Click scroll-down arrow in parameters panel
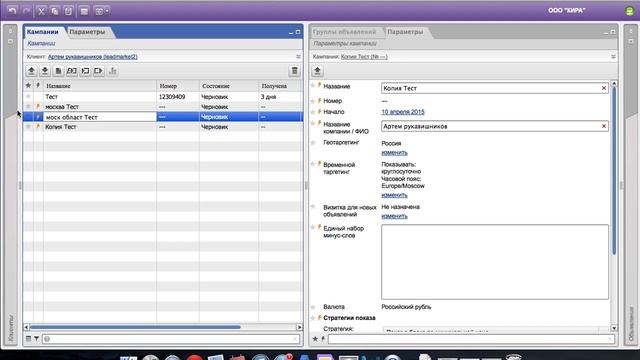The width and height of the screenshot is (640, 360). pyautogui.click(x=614, y=328)
